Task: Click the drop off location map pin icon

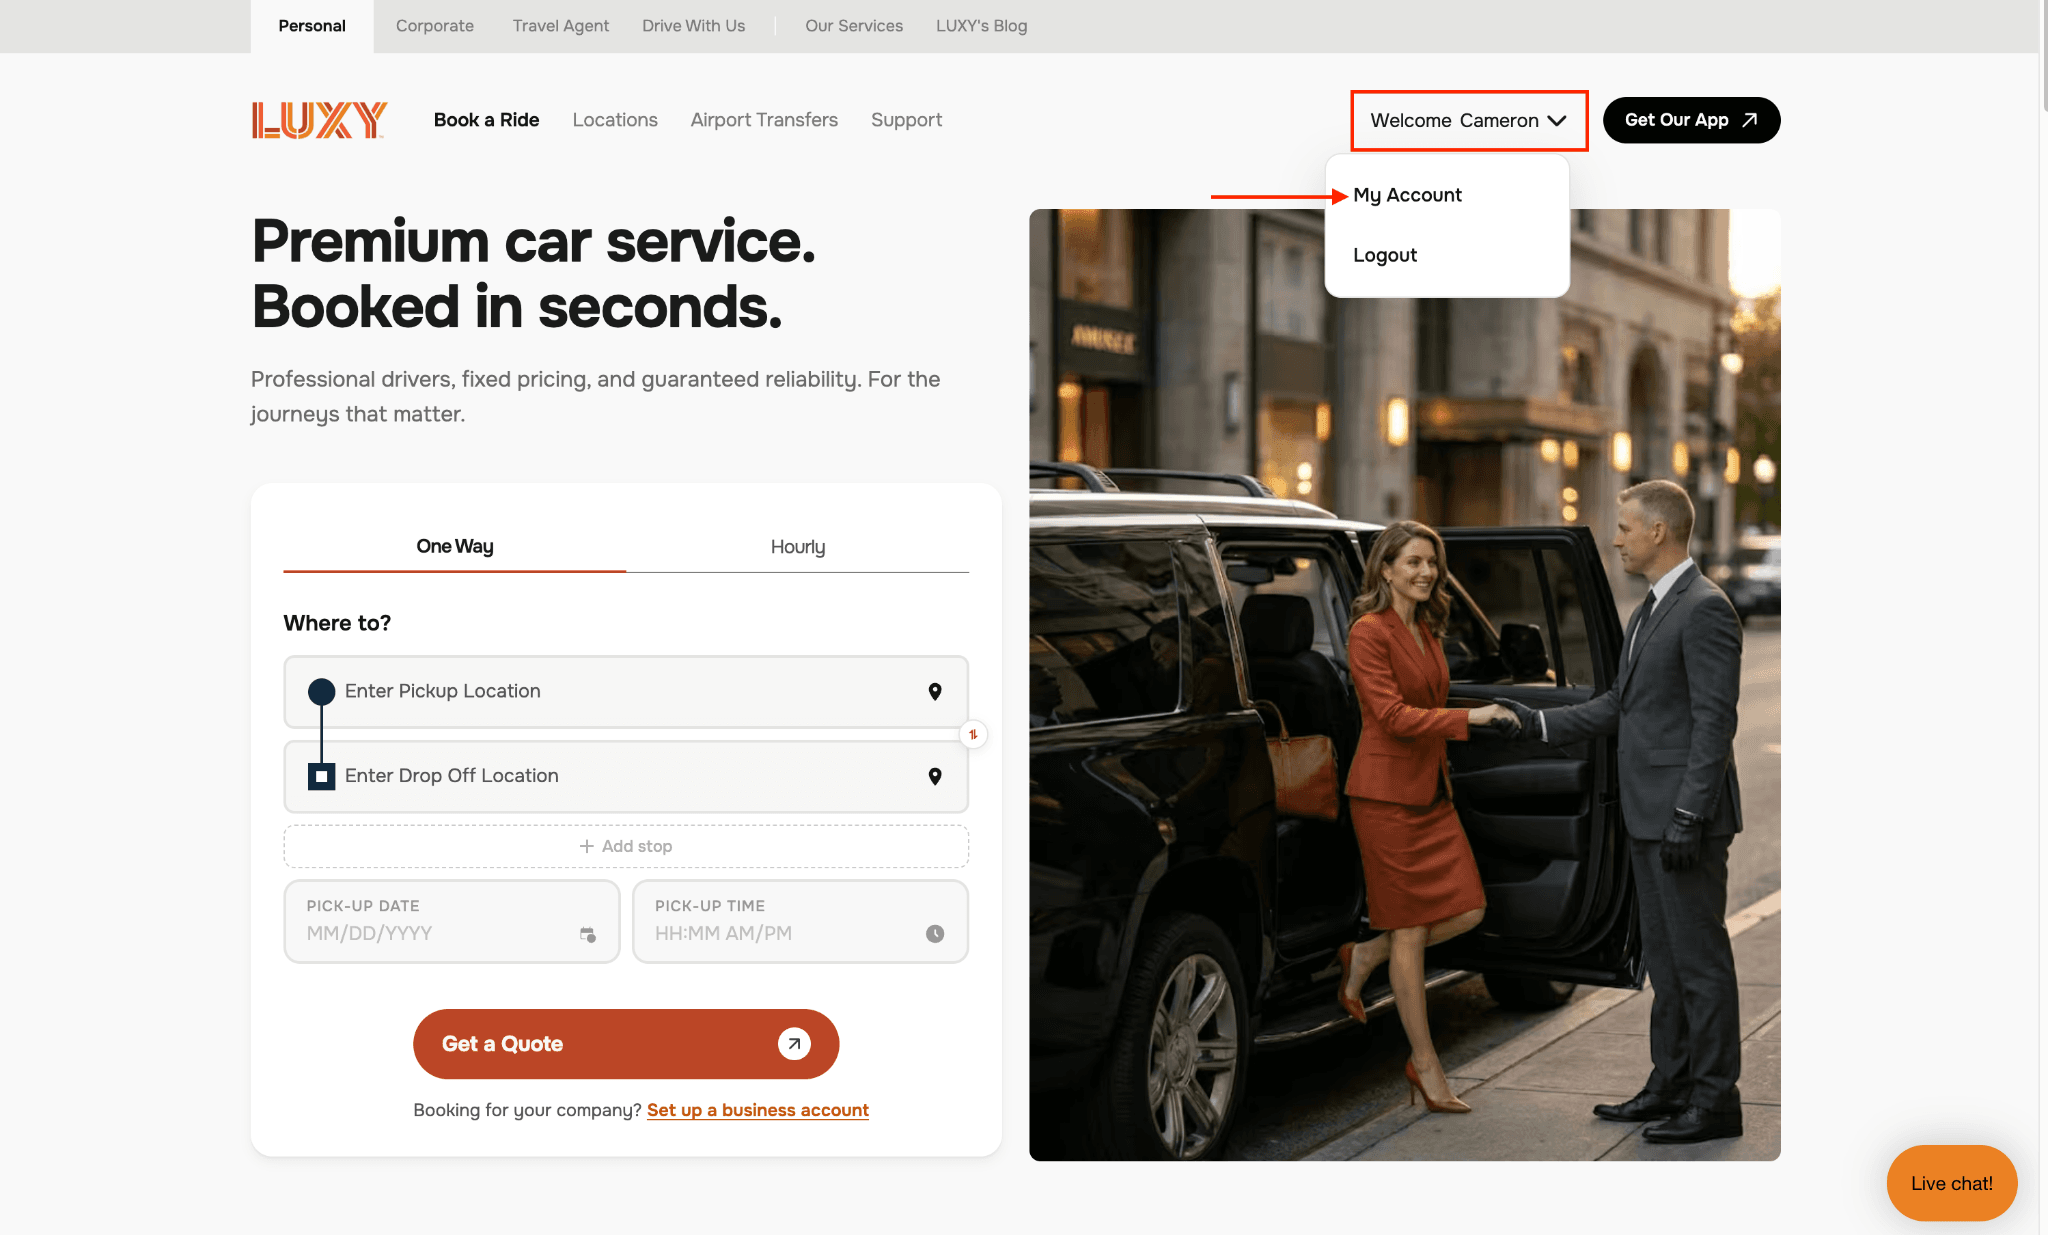Action: (x=935, y=776)
